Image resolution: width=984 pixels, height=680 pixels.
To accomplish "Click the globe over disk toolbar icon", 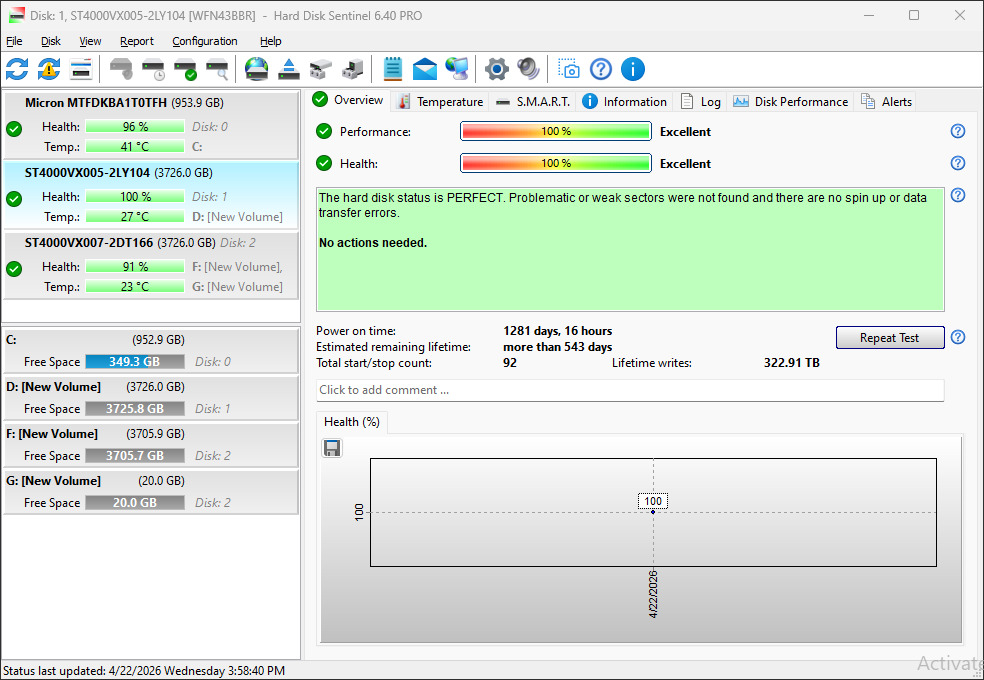I will (257, 69).
